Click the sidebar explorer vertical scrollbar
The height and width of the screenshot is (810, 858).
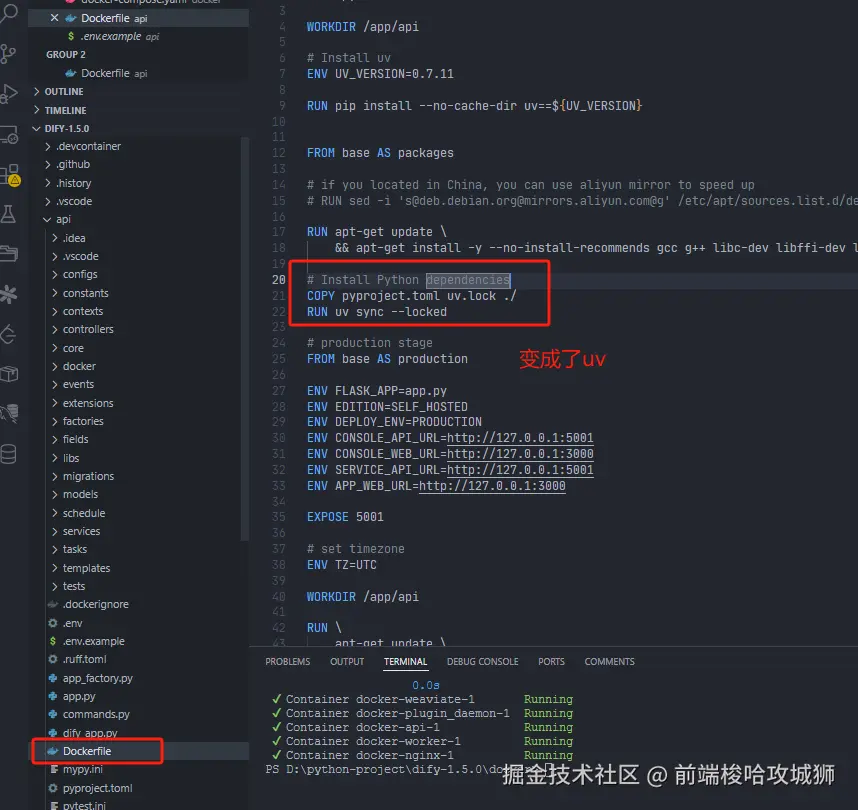pyautogui.click(x=245, y=339)
